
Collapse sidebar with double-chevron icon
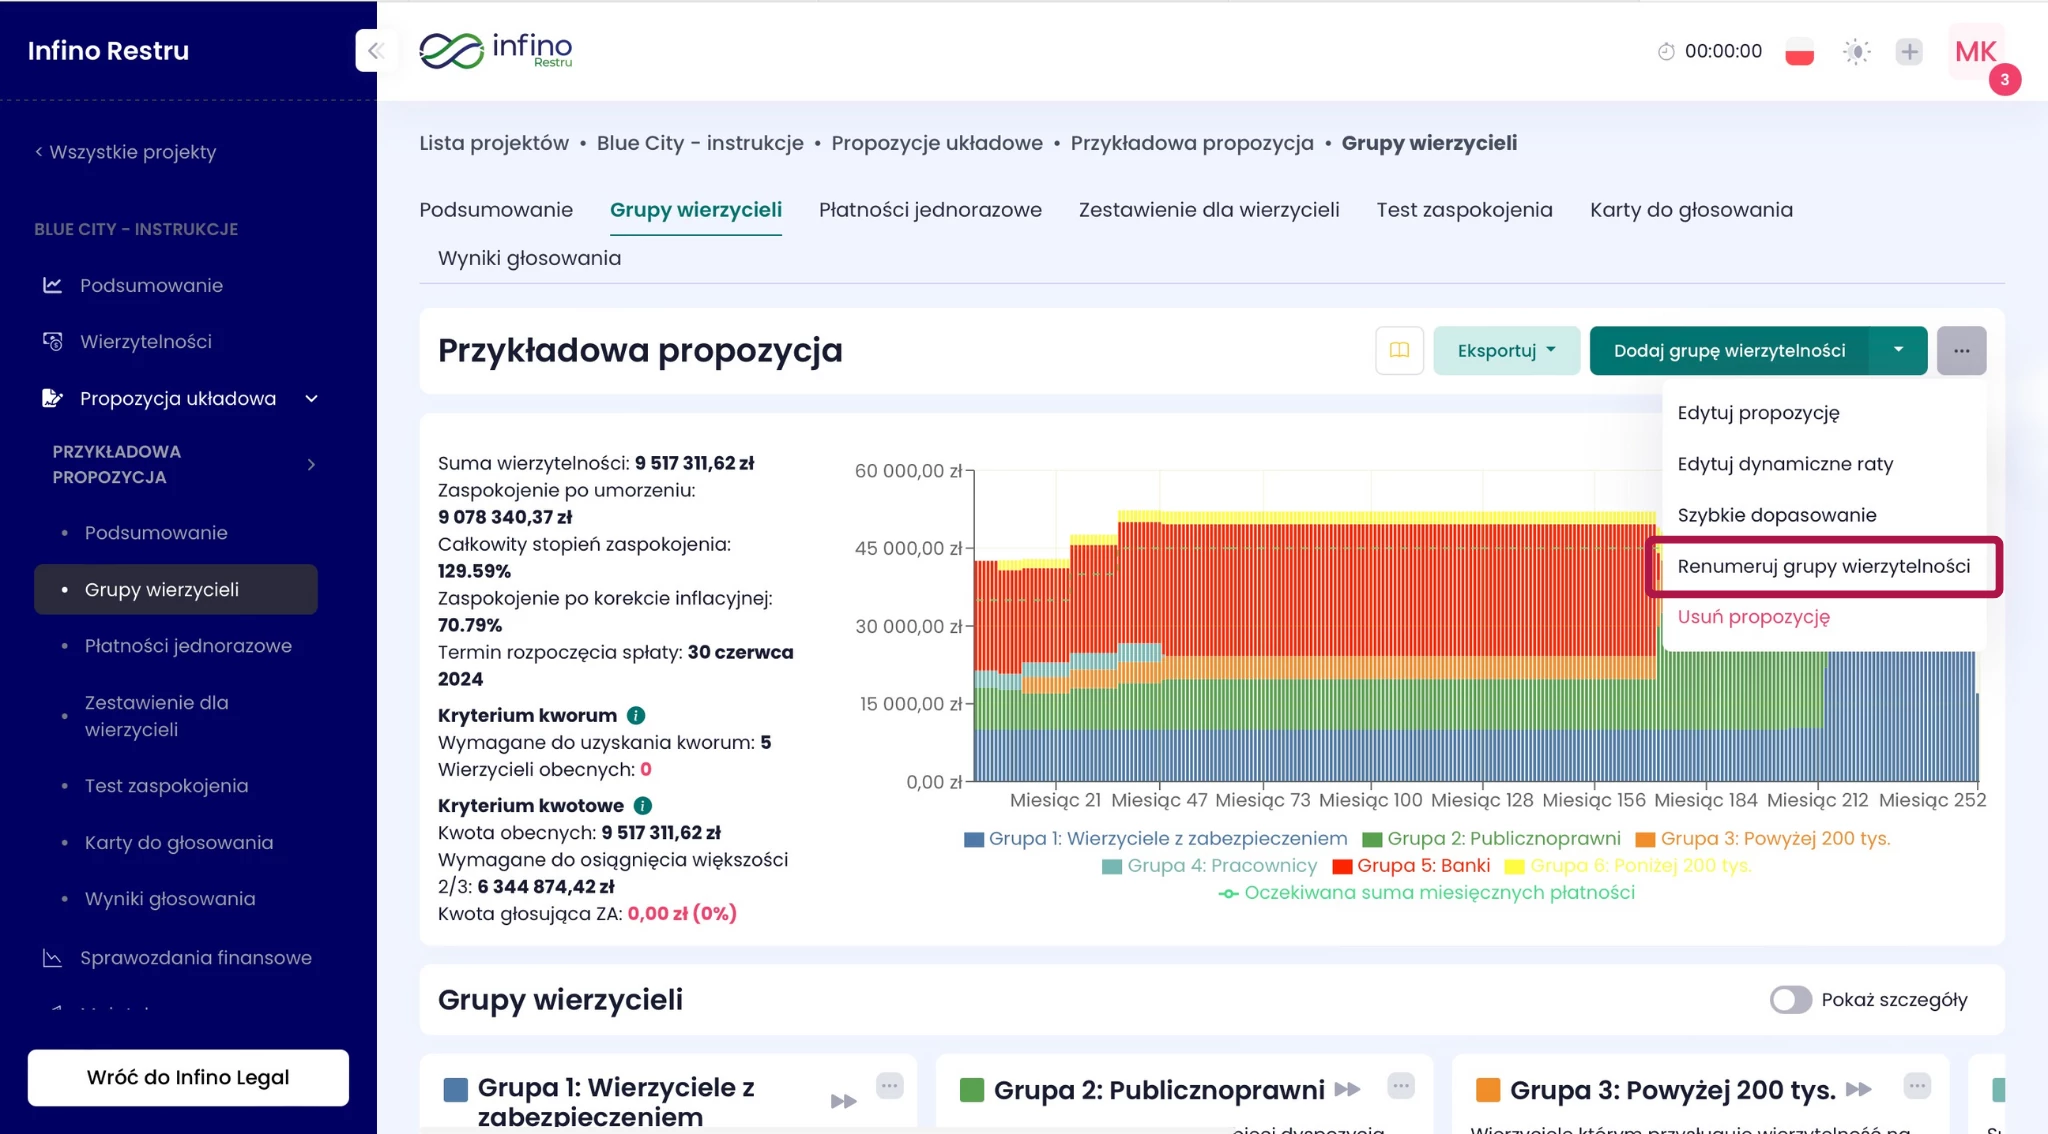376,51
